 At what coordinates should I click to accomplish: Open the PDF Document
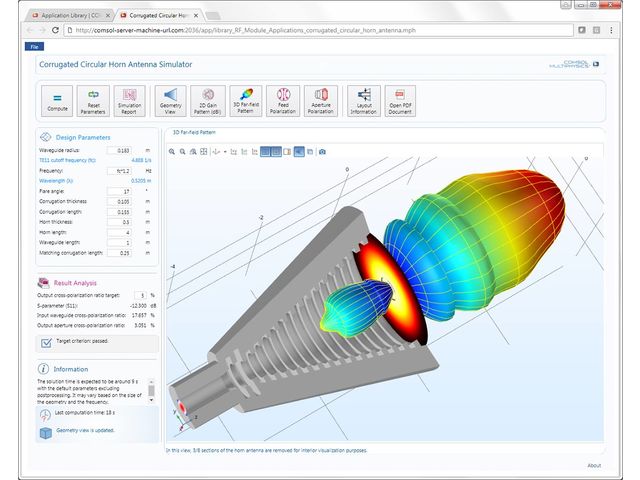[401, 100]
